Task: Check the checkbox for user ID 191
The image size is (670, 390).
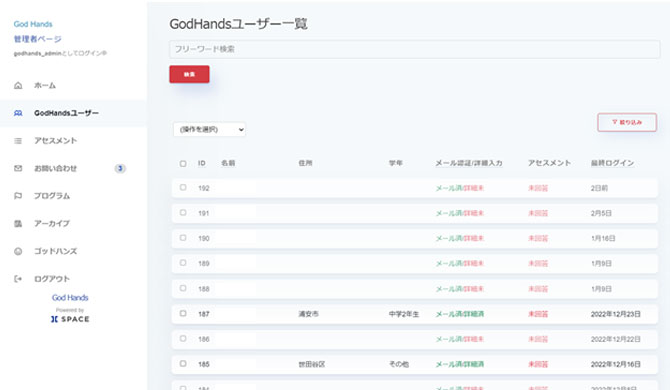Action: [183, 213]
